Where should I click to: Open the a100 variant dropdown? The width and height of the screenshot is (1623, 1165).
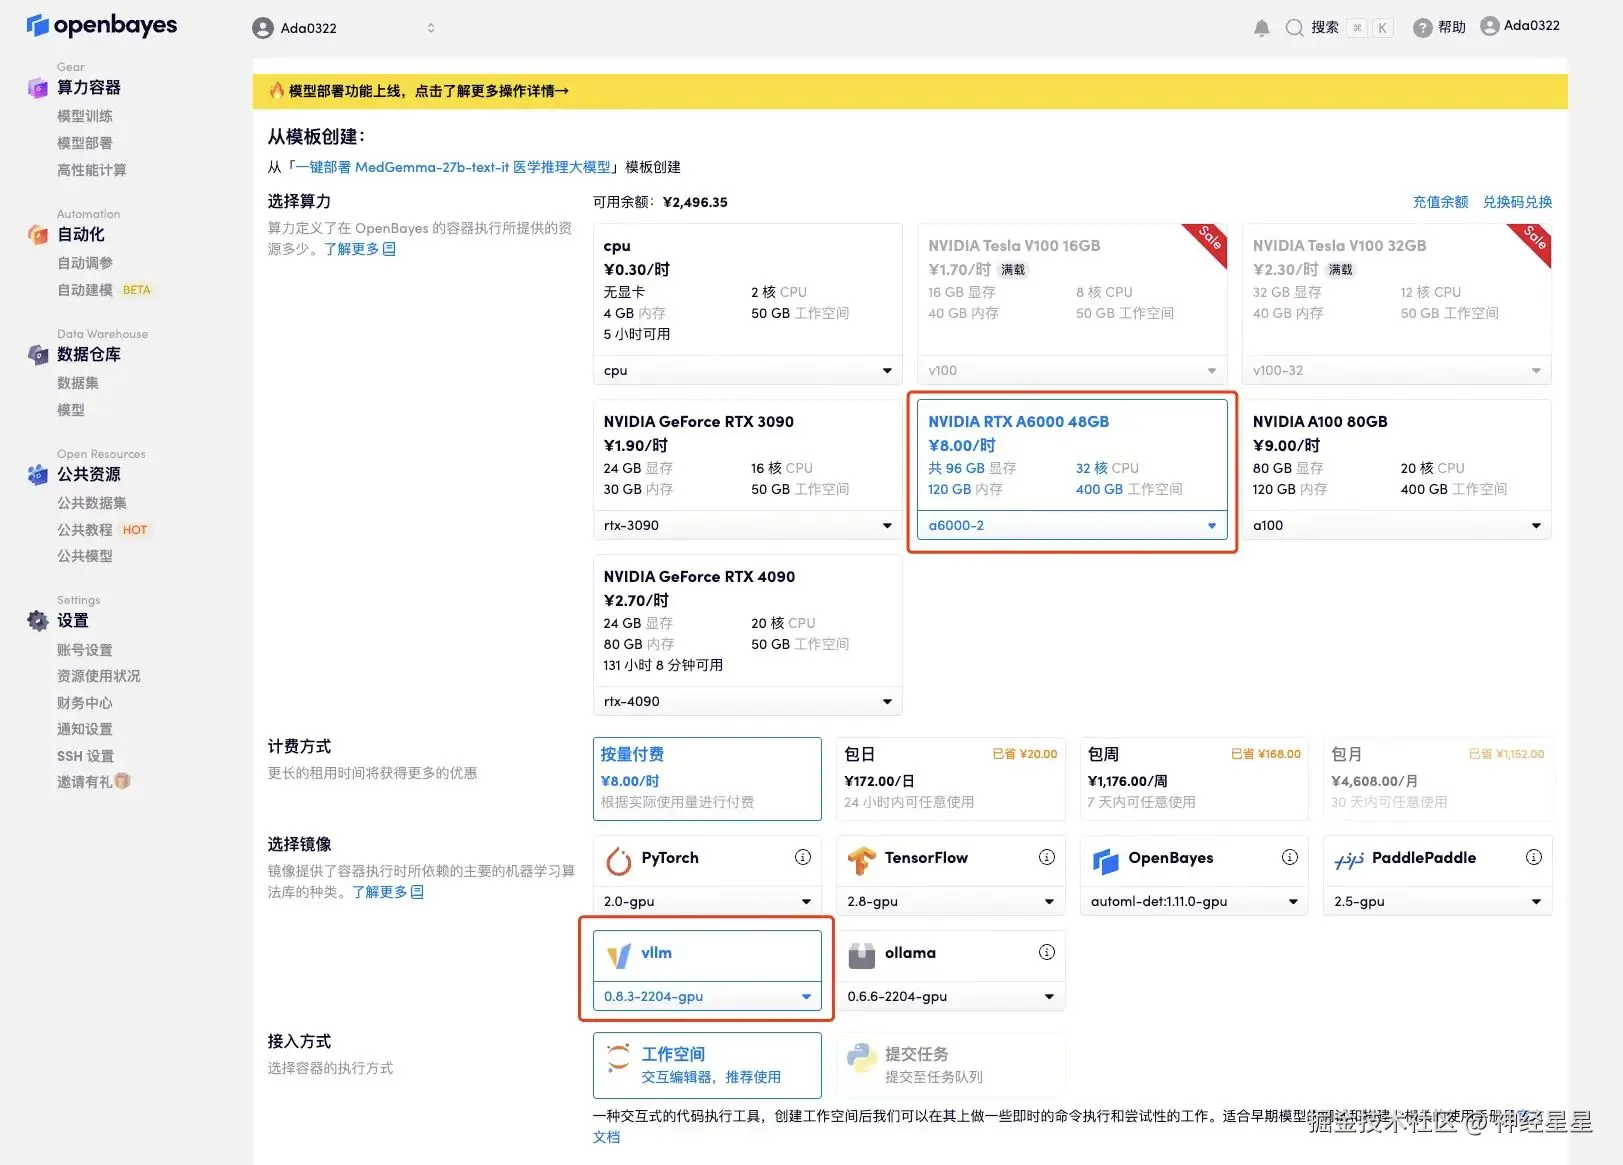click(x=1397, y=526)
